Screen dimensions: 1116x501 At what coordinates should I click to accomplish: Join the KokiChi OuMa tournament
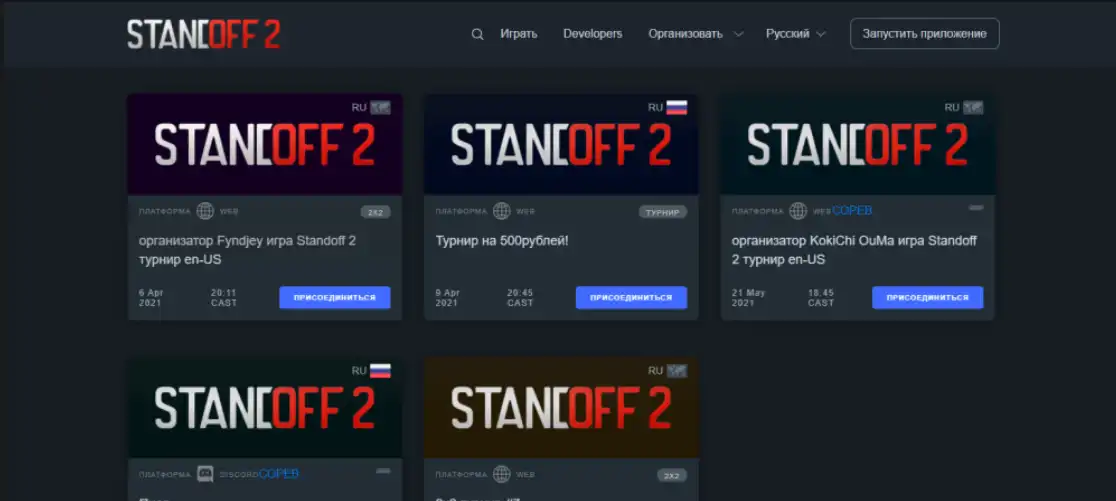click(x=927, y=297)
